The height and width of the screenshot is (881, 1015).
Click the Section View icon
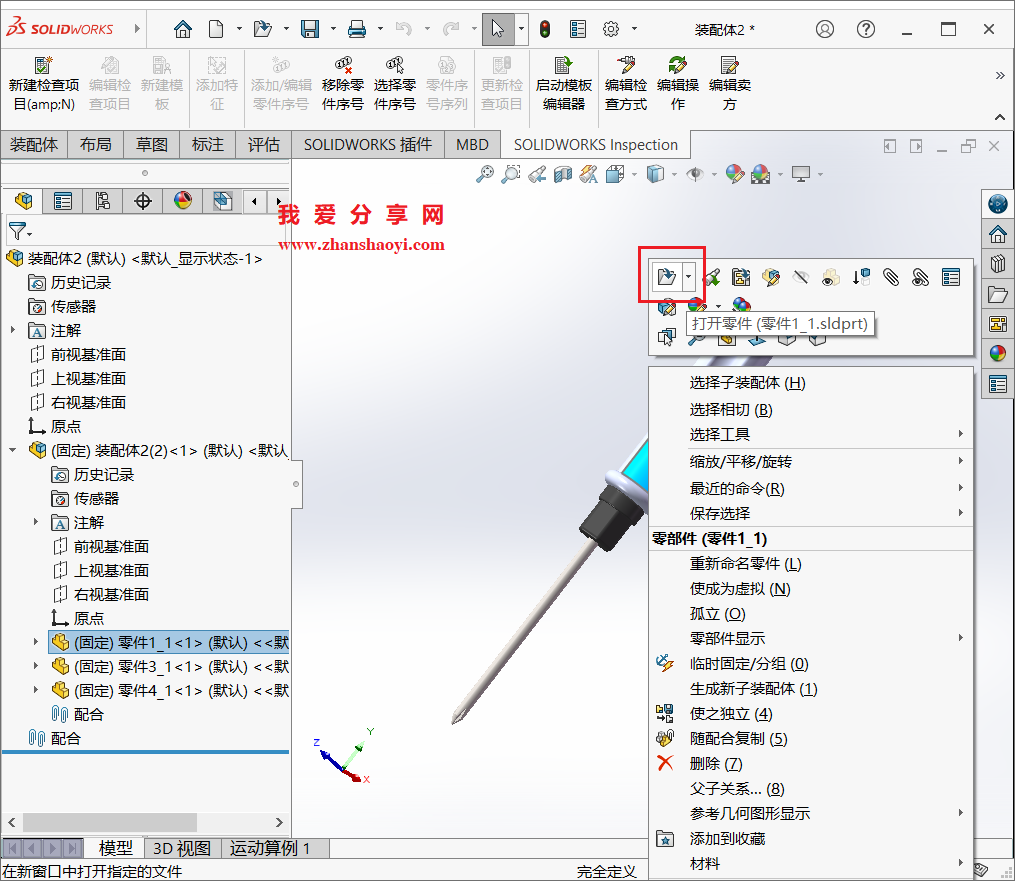pos(563,173)
